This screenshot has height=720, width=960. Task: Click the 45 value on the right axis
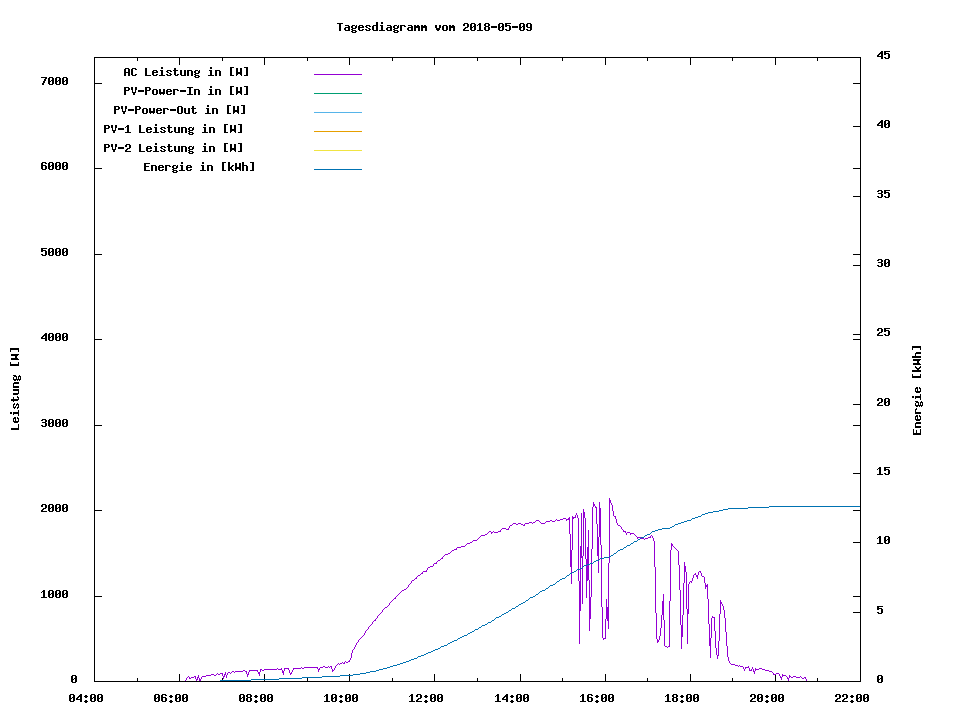(x=883, y=55)
